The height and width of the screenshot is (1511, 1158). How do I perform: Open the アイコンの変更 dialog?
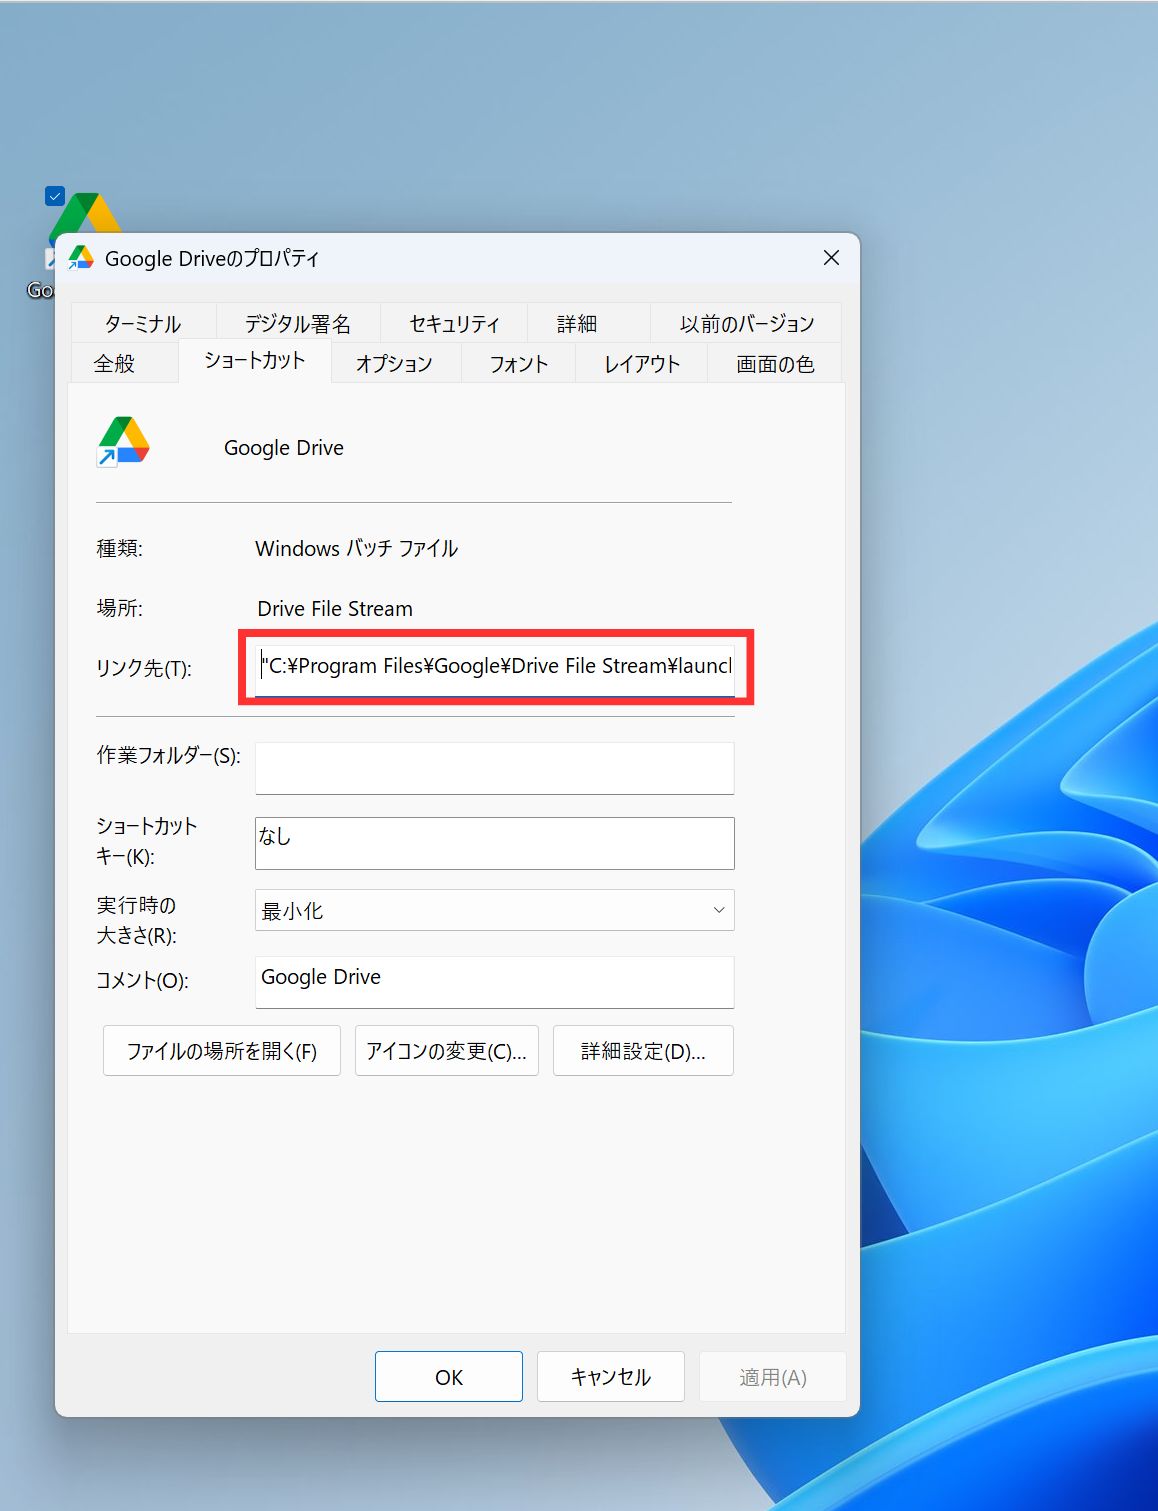click(446, 1050)
